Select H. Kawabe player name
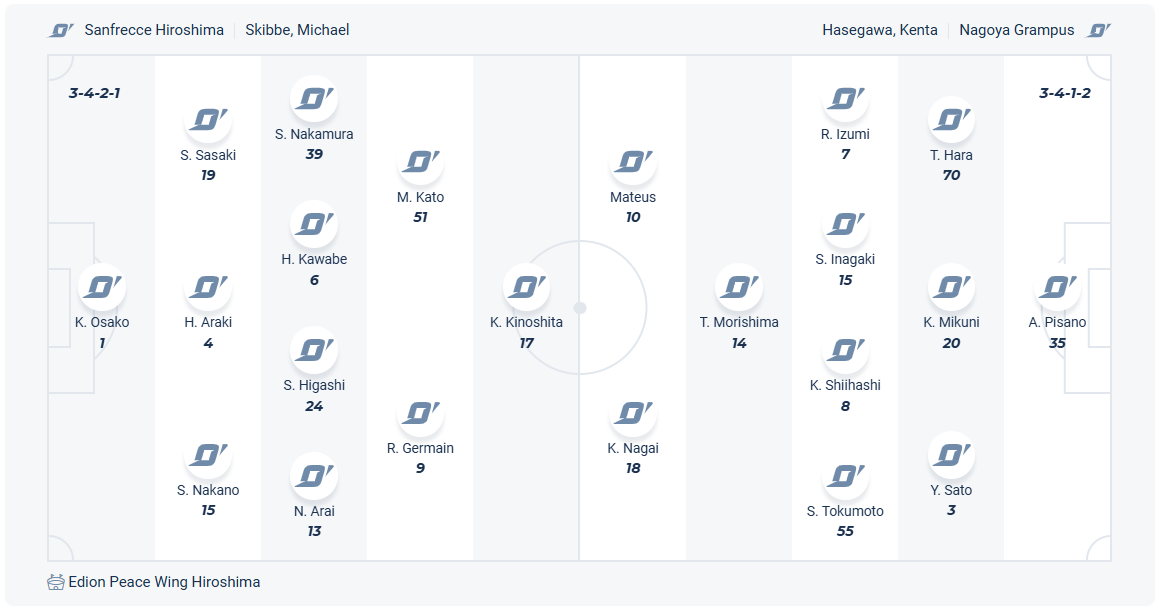The height and width of the screenshot is (609, 1159). [x=314, y=259]
